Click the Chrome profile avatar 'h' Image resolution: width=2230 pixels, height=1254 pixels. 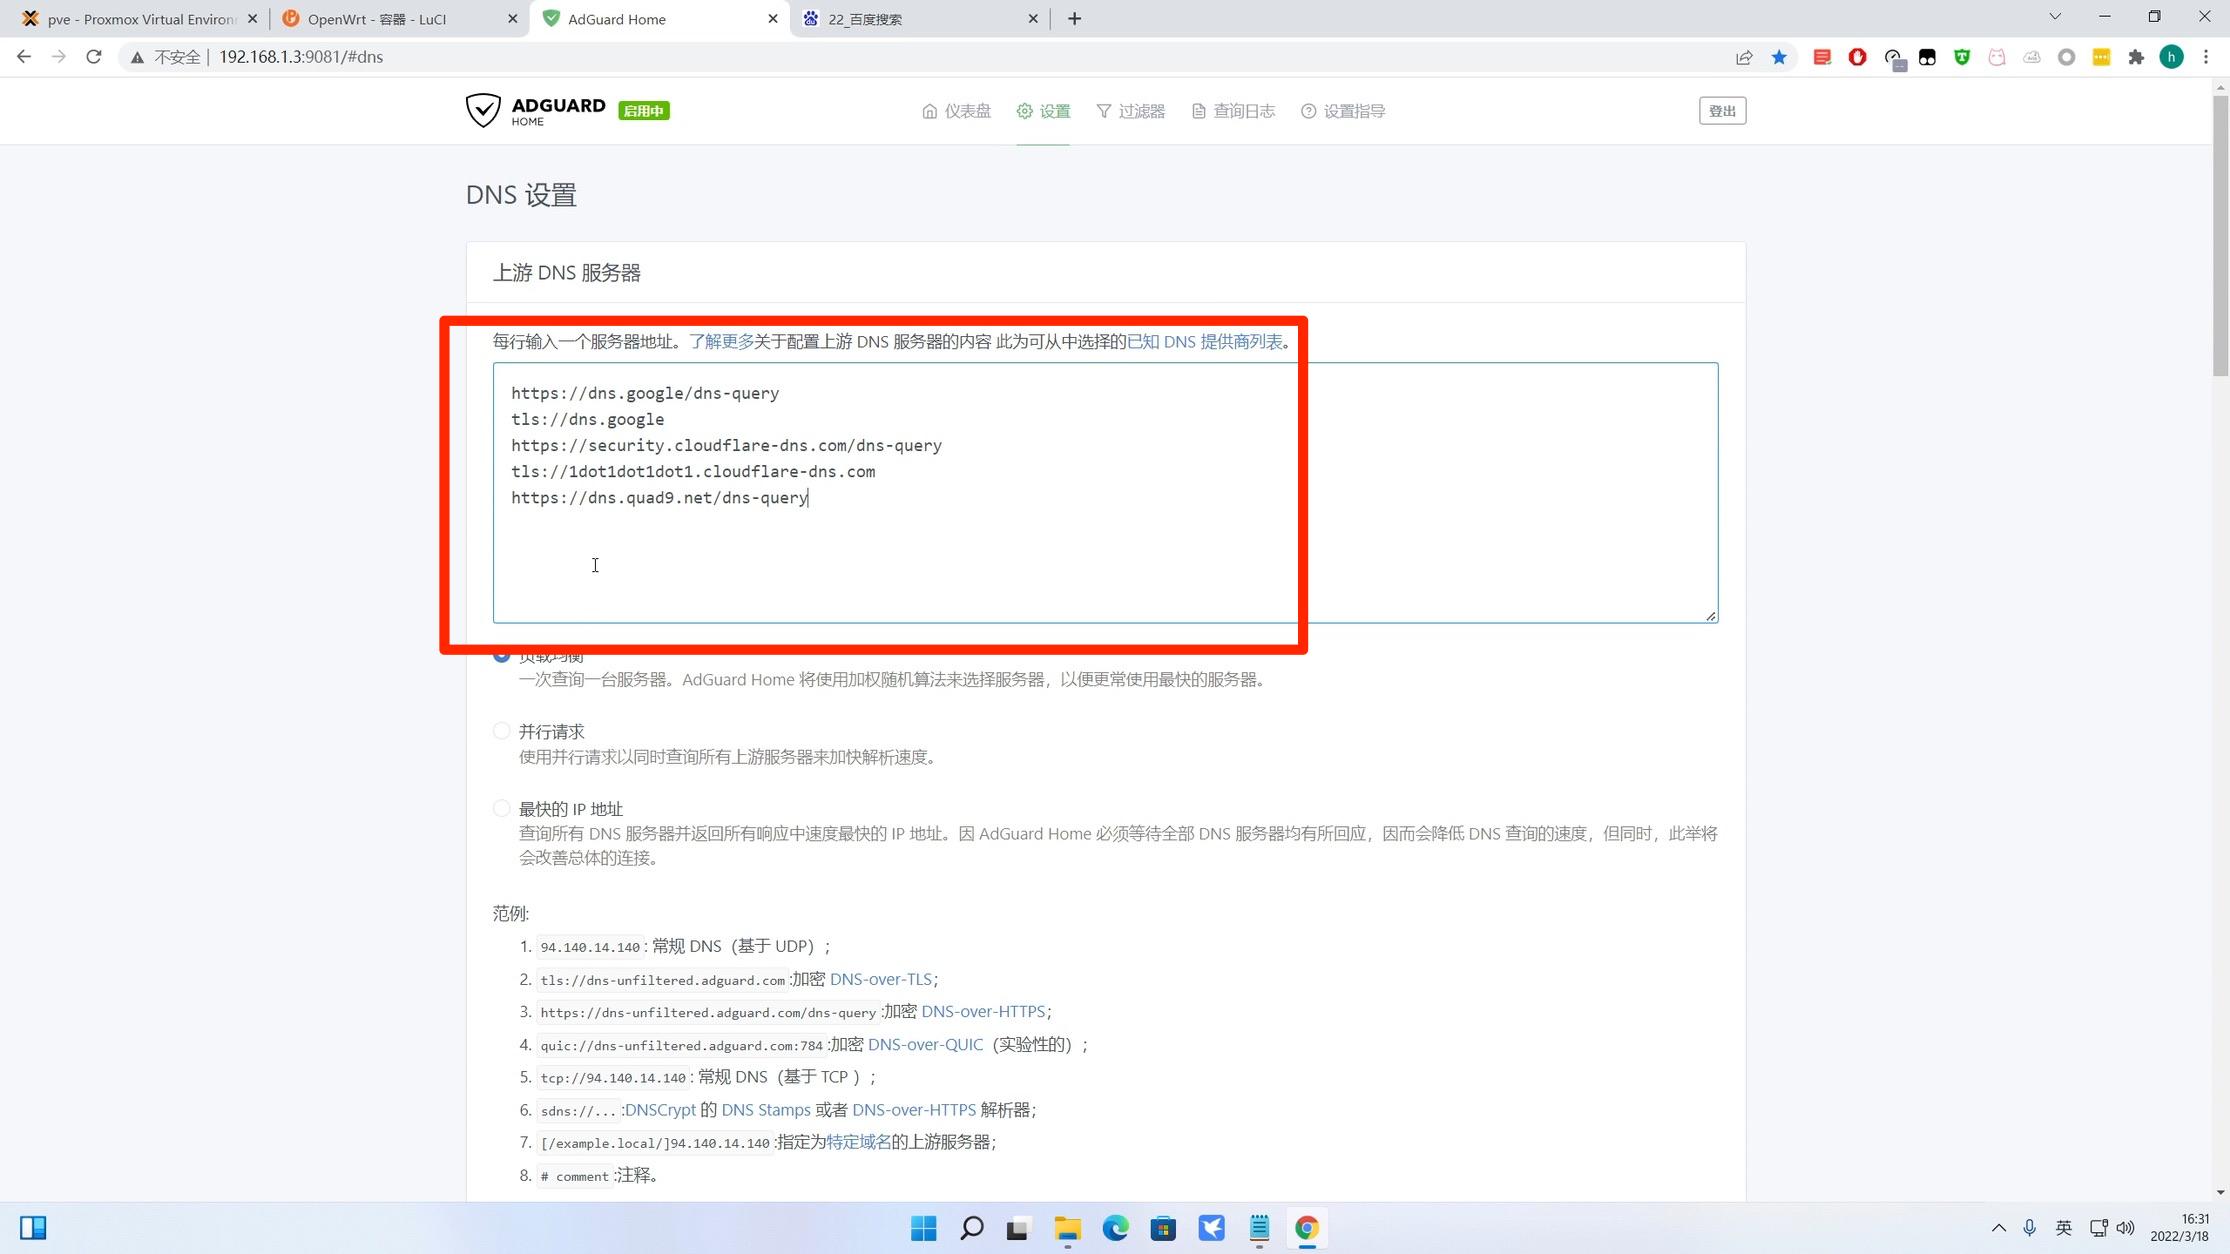tap(2171, 57)
